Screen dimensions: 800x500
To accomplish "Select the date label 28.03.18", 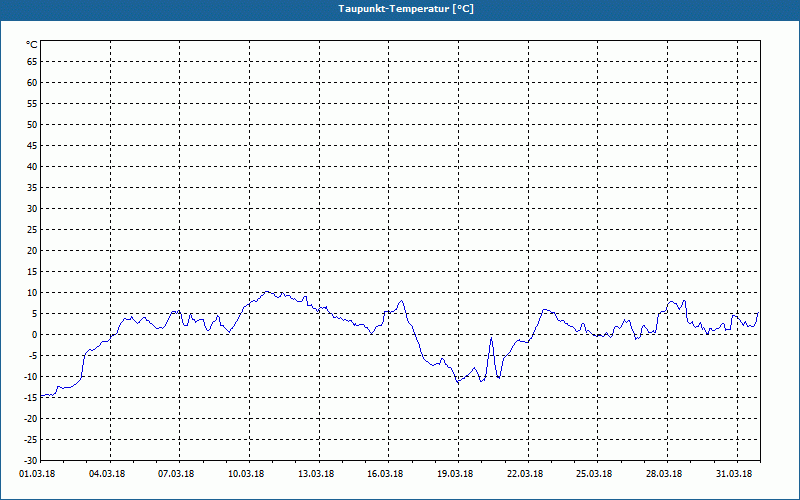I will point(664,474).
